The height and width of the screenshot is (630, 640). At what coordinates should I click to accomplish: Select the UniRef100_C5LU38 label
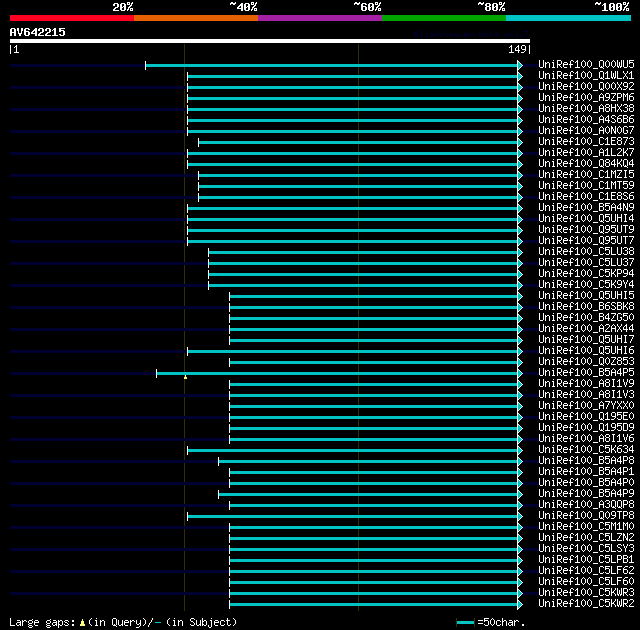pos(586,252)
